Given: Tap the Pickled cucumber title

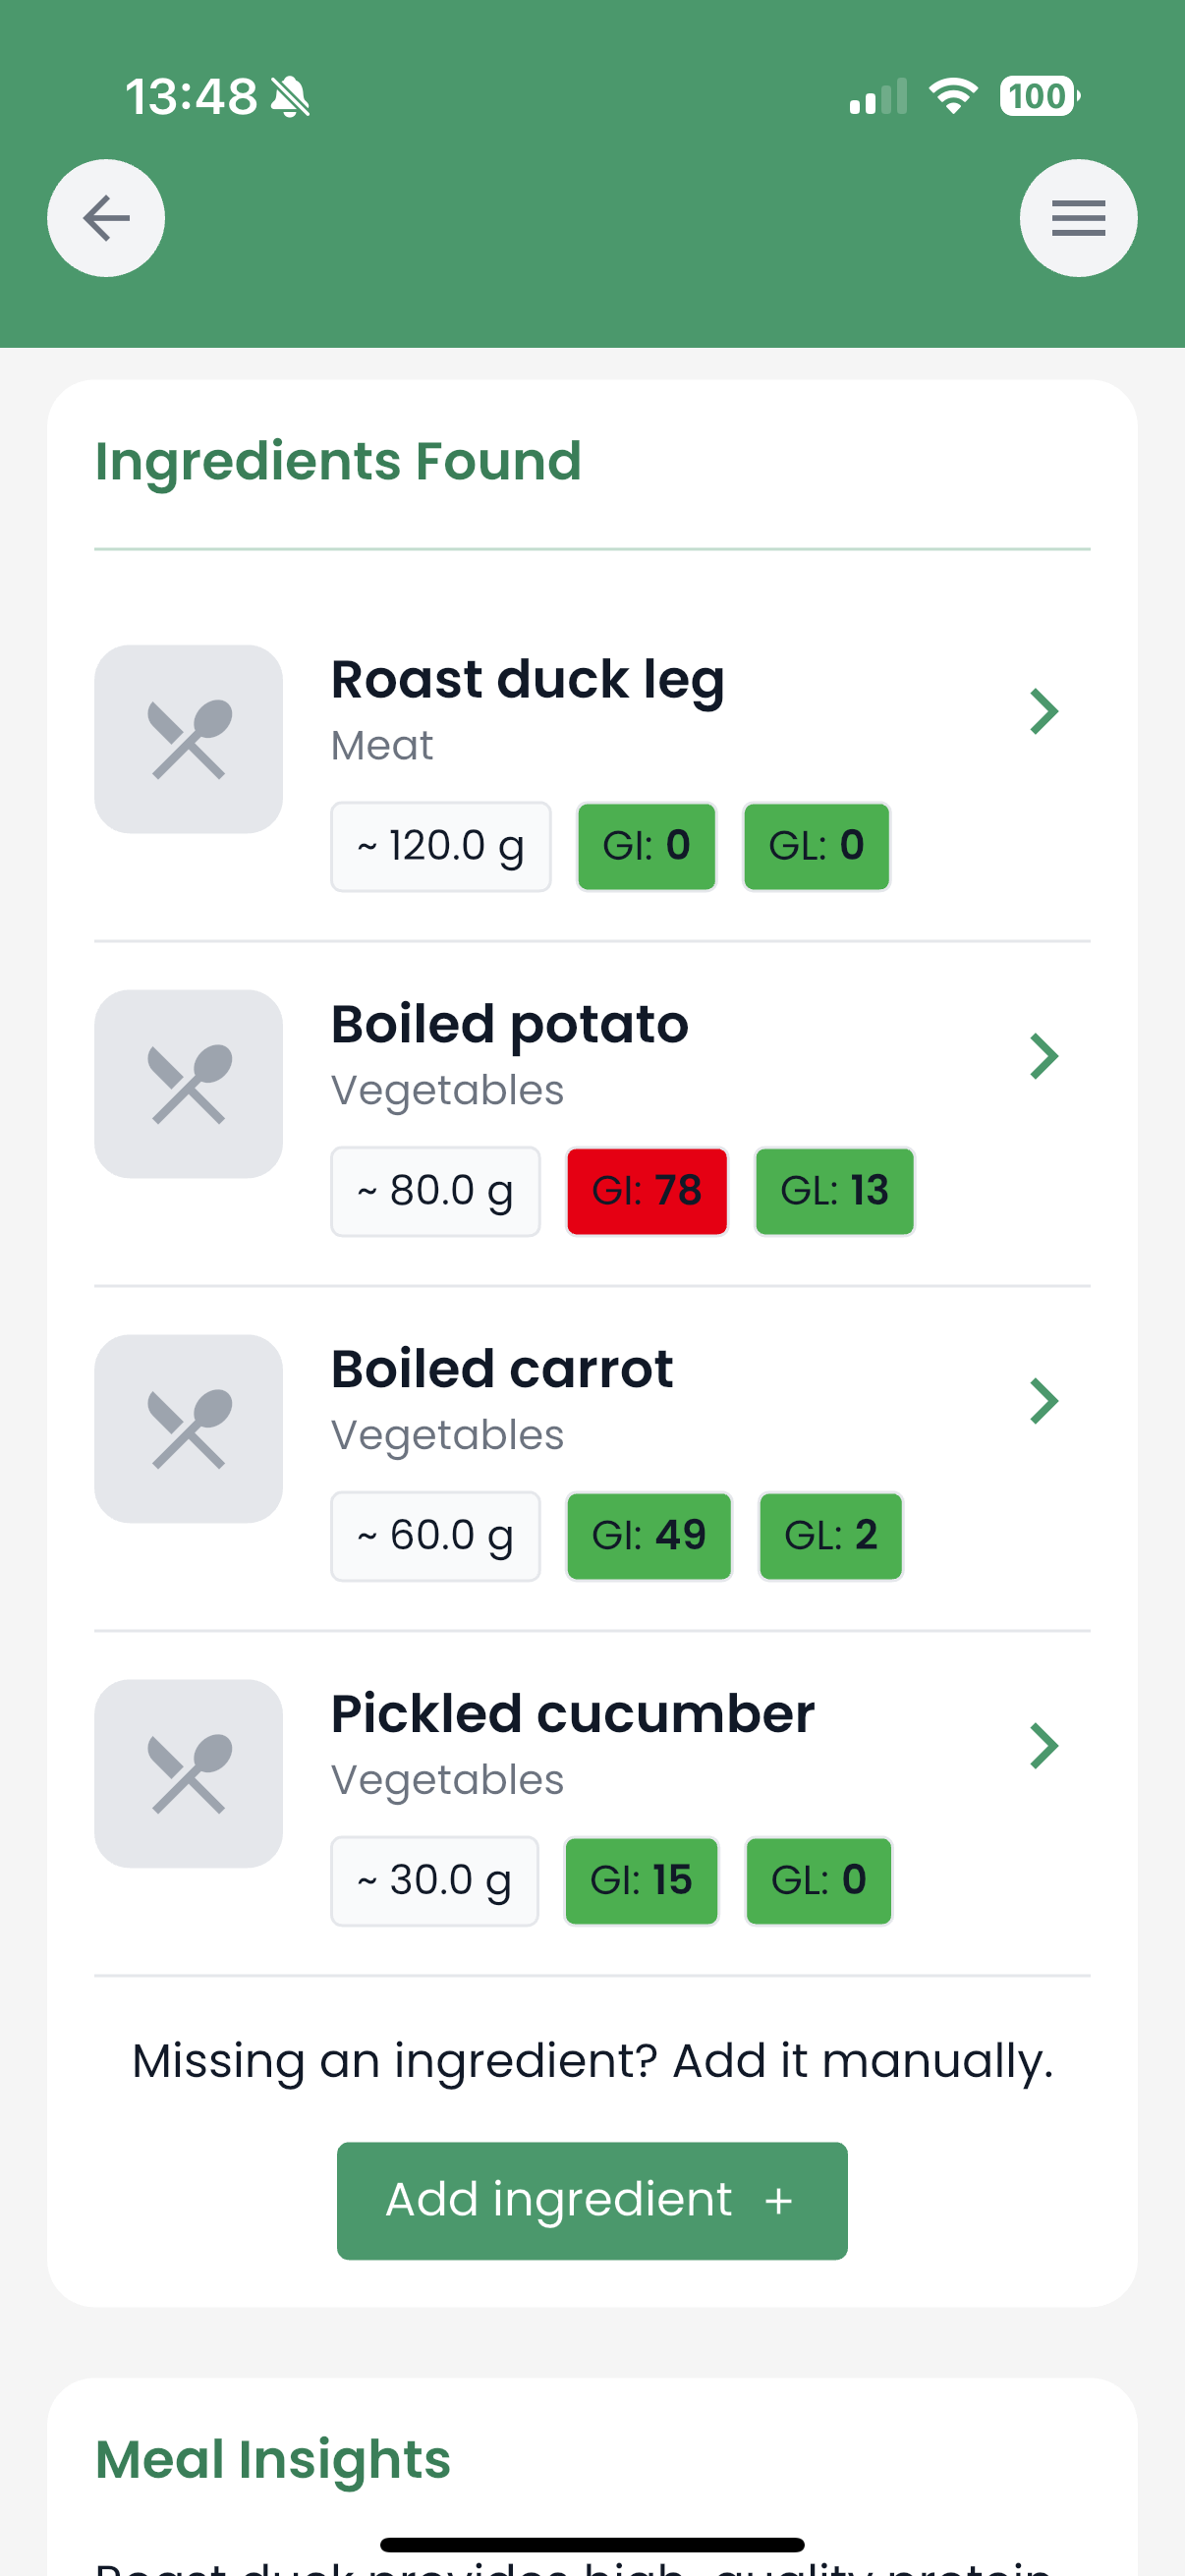Looking at the screenshot, I should pos(572,1714).
